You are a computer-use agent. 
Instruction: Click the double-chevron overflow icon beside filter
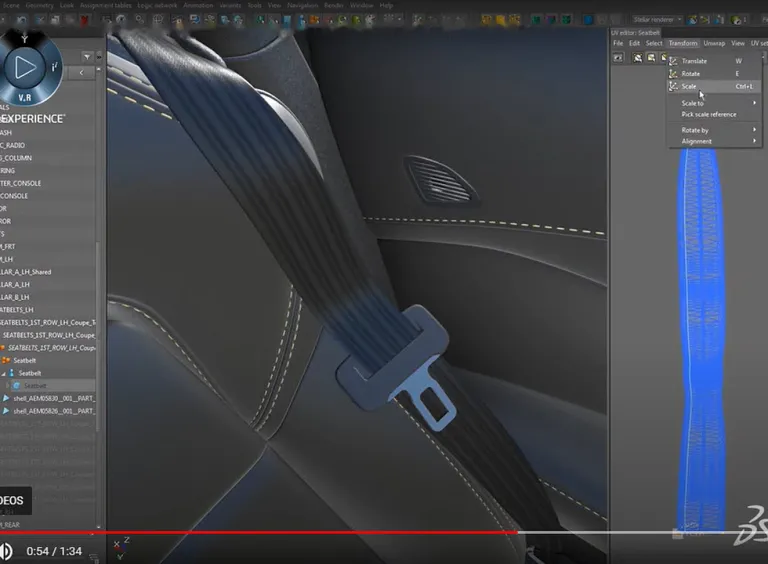(x=99, y=57)
